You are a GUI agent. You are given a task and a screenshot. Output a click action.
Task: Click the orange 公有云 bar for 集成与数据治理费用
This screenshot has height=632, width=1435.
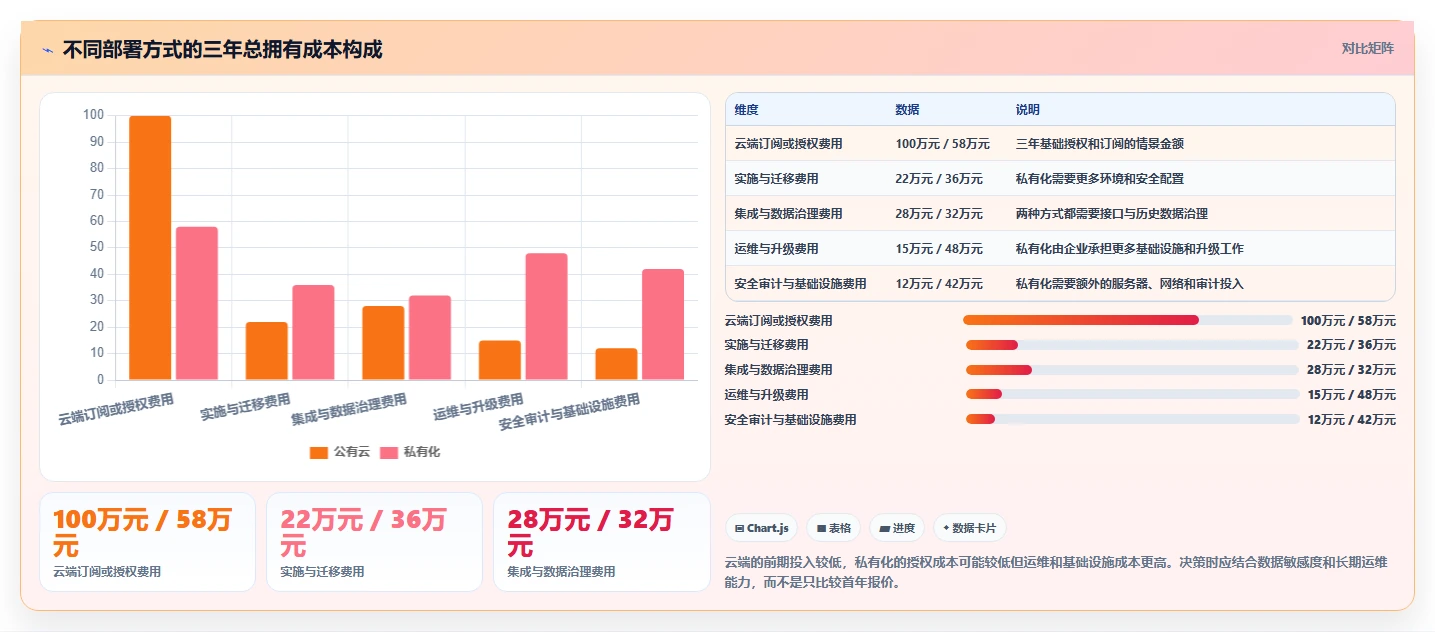[383, 343]
